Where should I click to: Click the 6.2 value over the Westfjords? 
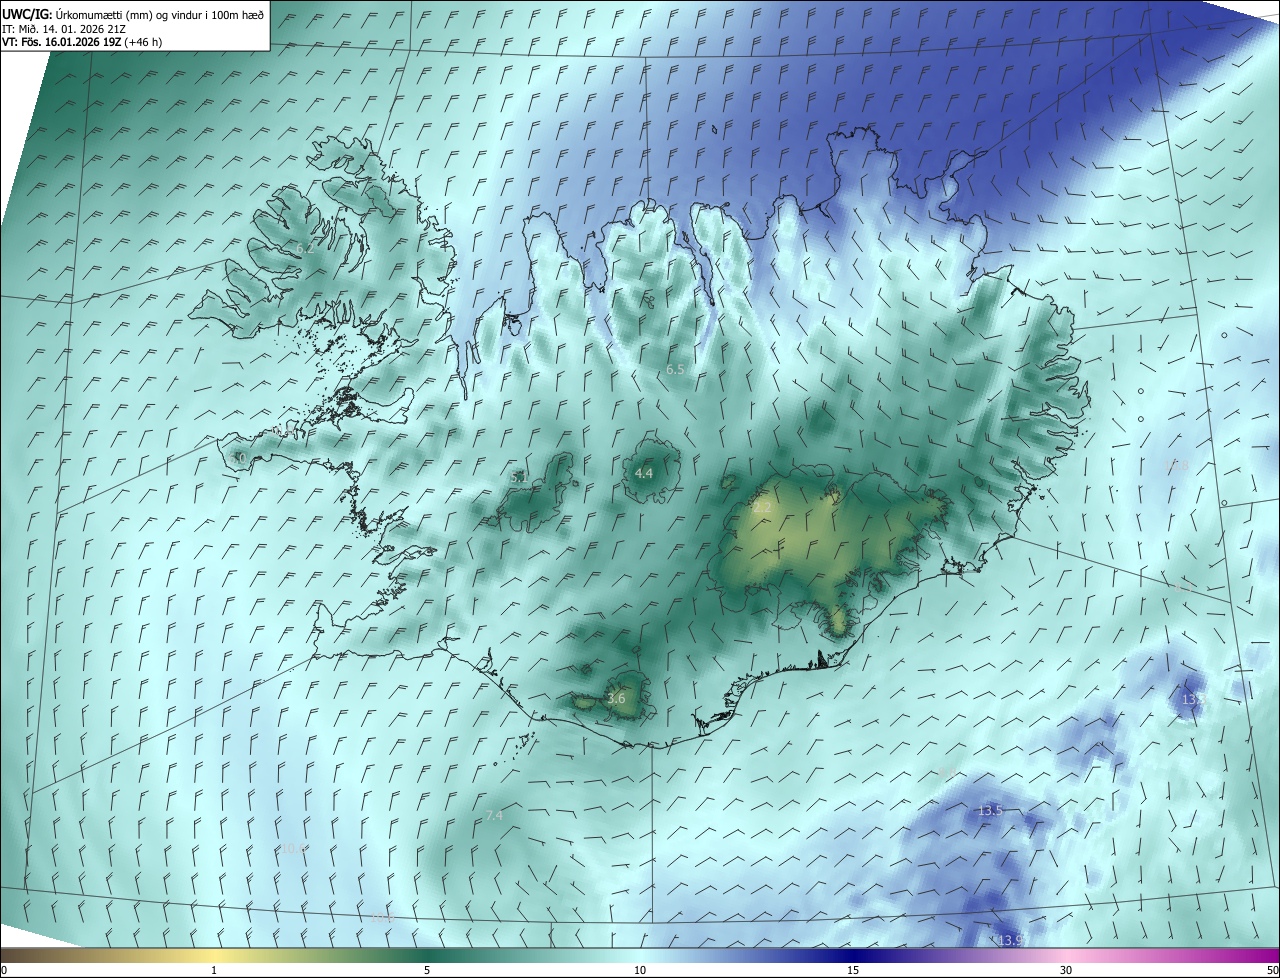(x=305, y=248)
